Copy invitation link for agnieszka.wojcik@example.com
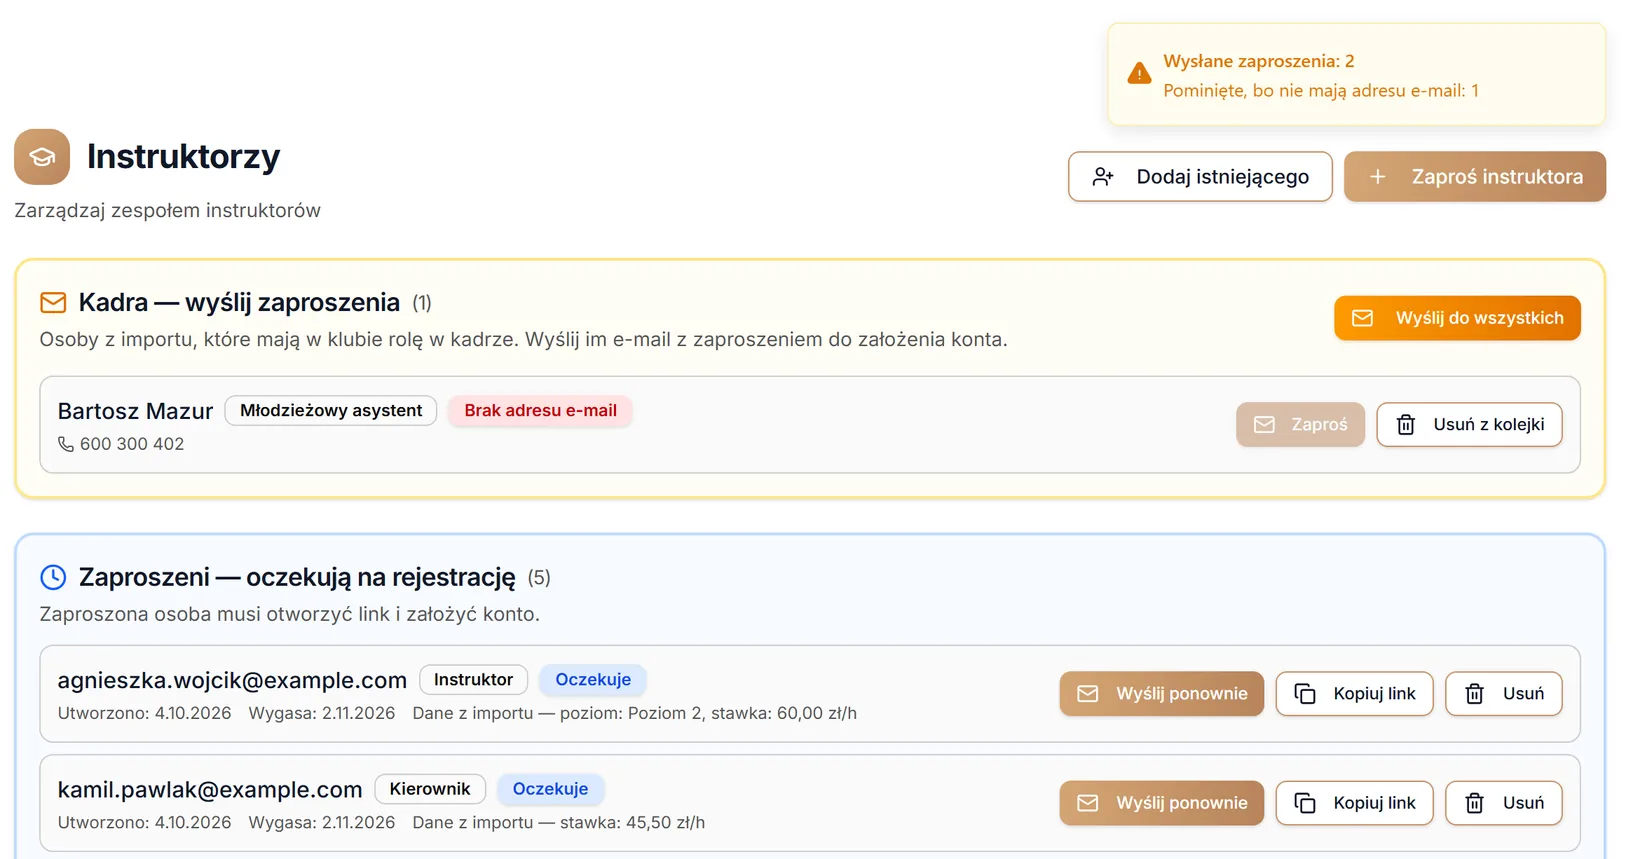1640x859 pixels. 1354,694
